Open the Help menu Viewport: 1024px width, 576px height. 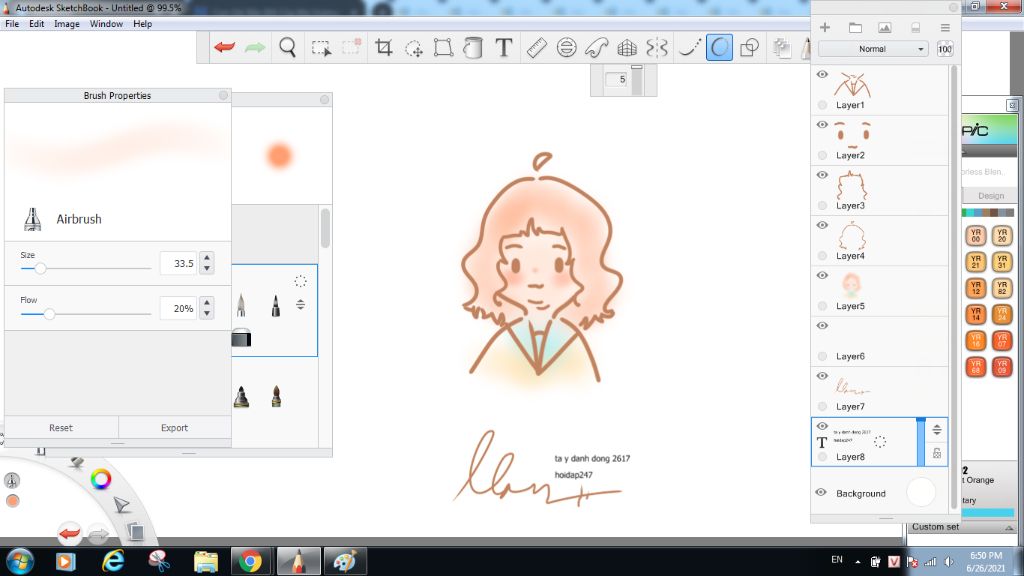pyautogui.click(x=142, y=24)
